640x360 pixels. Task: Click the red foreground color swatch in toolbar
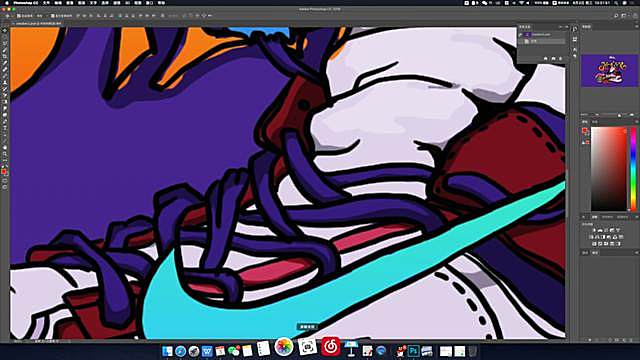[x=4, y=172]
